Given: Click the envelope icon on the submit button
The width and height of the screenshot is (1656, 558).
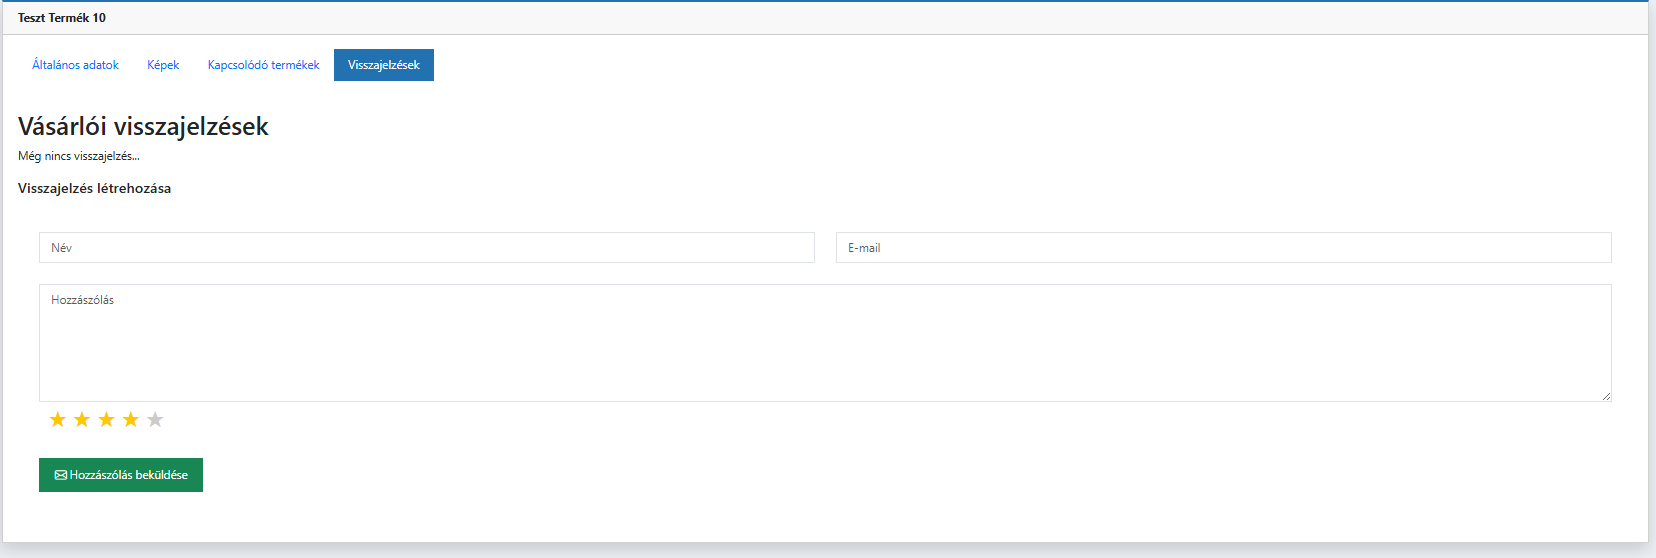Looking at the screenshot, I should click(x=61, y=475).
